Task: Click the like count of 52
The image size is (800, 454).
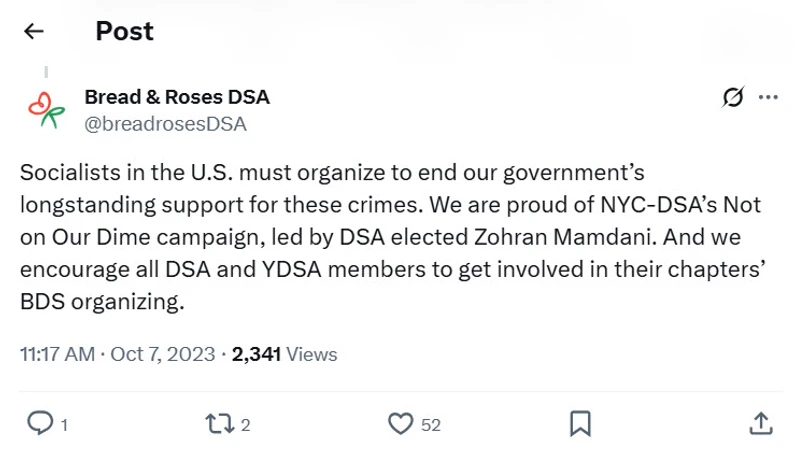Action: click(x=430, y=425)
